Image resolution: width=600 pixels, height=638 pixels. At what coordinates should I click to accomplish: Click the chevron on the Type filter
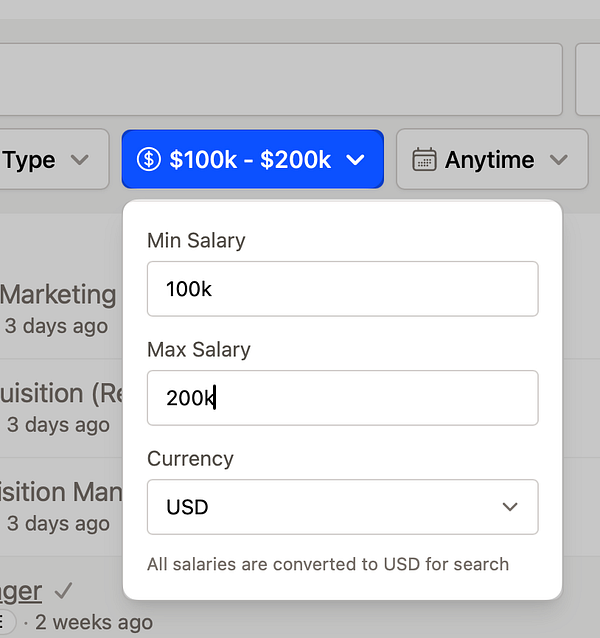[x=79, y=160]
